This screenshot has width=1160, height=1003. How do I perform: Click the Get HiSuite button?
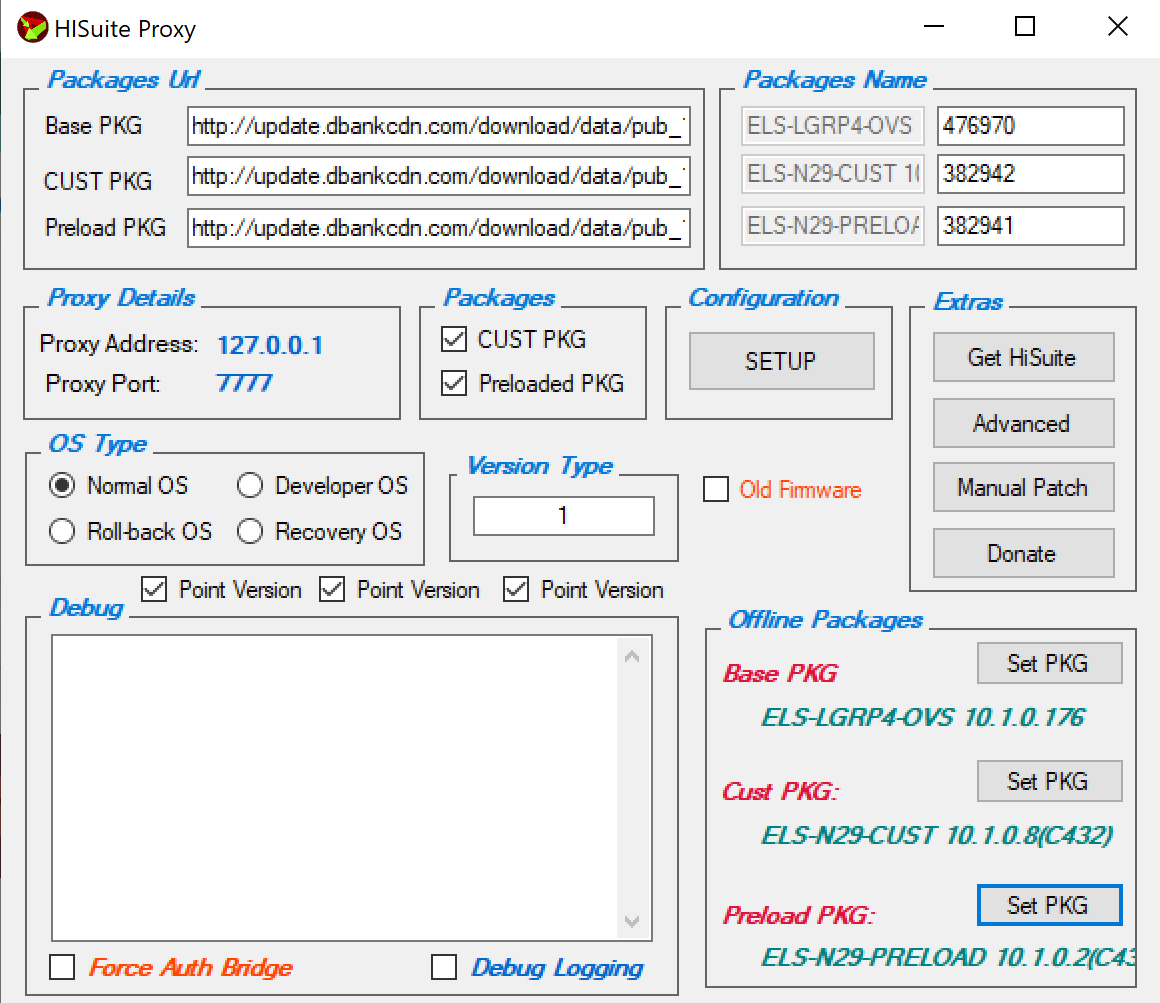[1023, 357]
